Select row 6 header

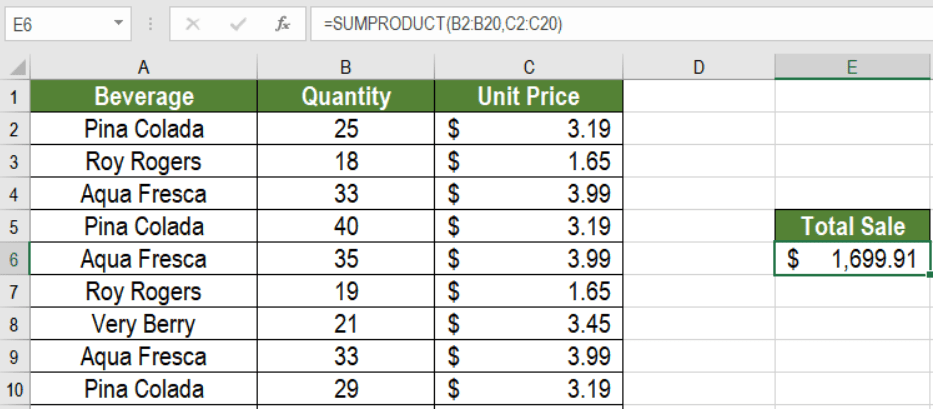tap(15, 259)
